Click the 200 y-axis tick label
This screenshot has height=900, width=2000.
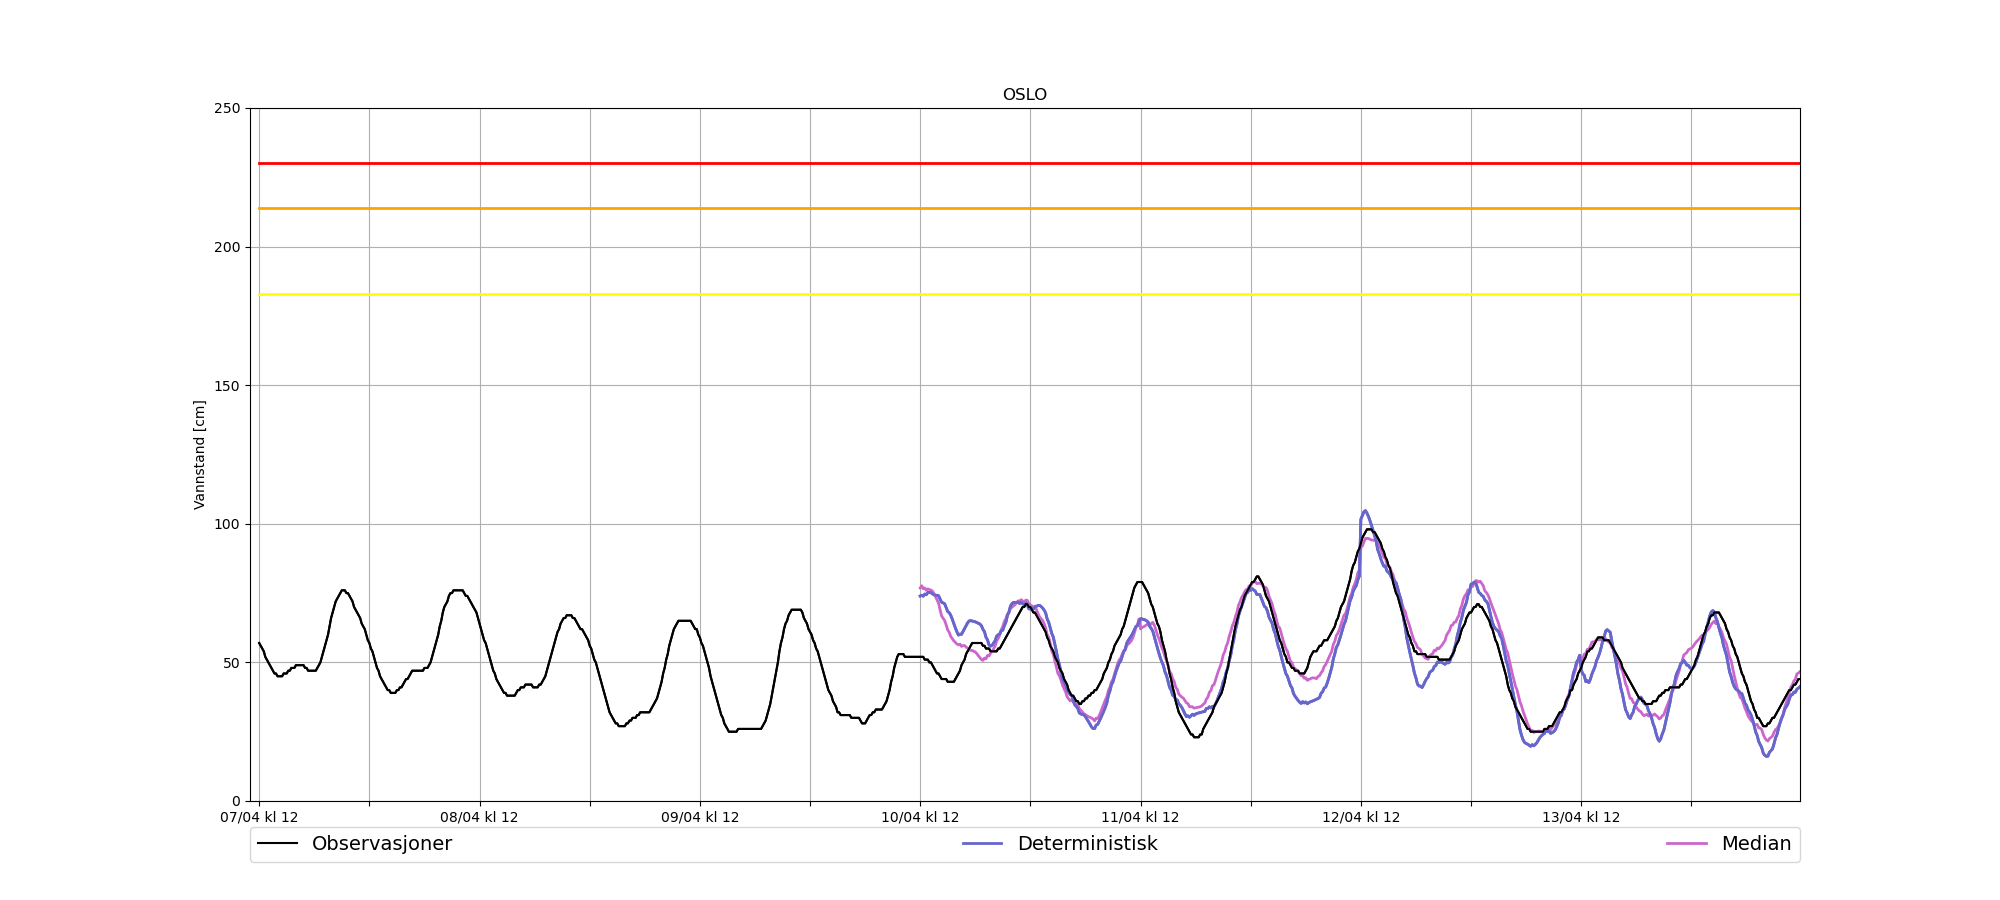(228, 247)
